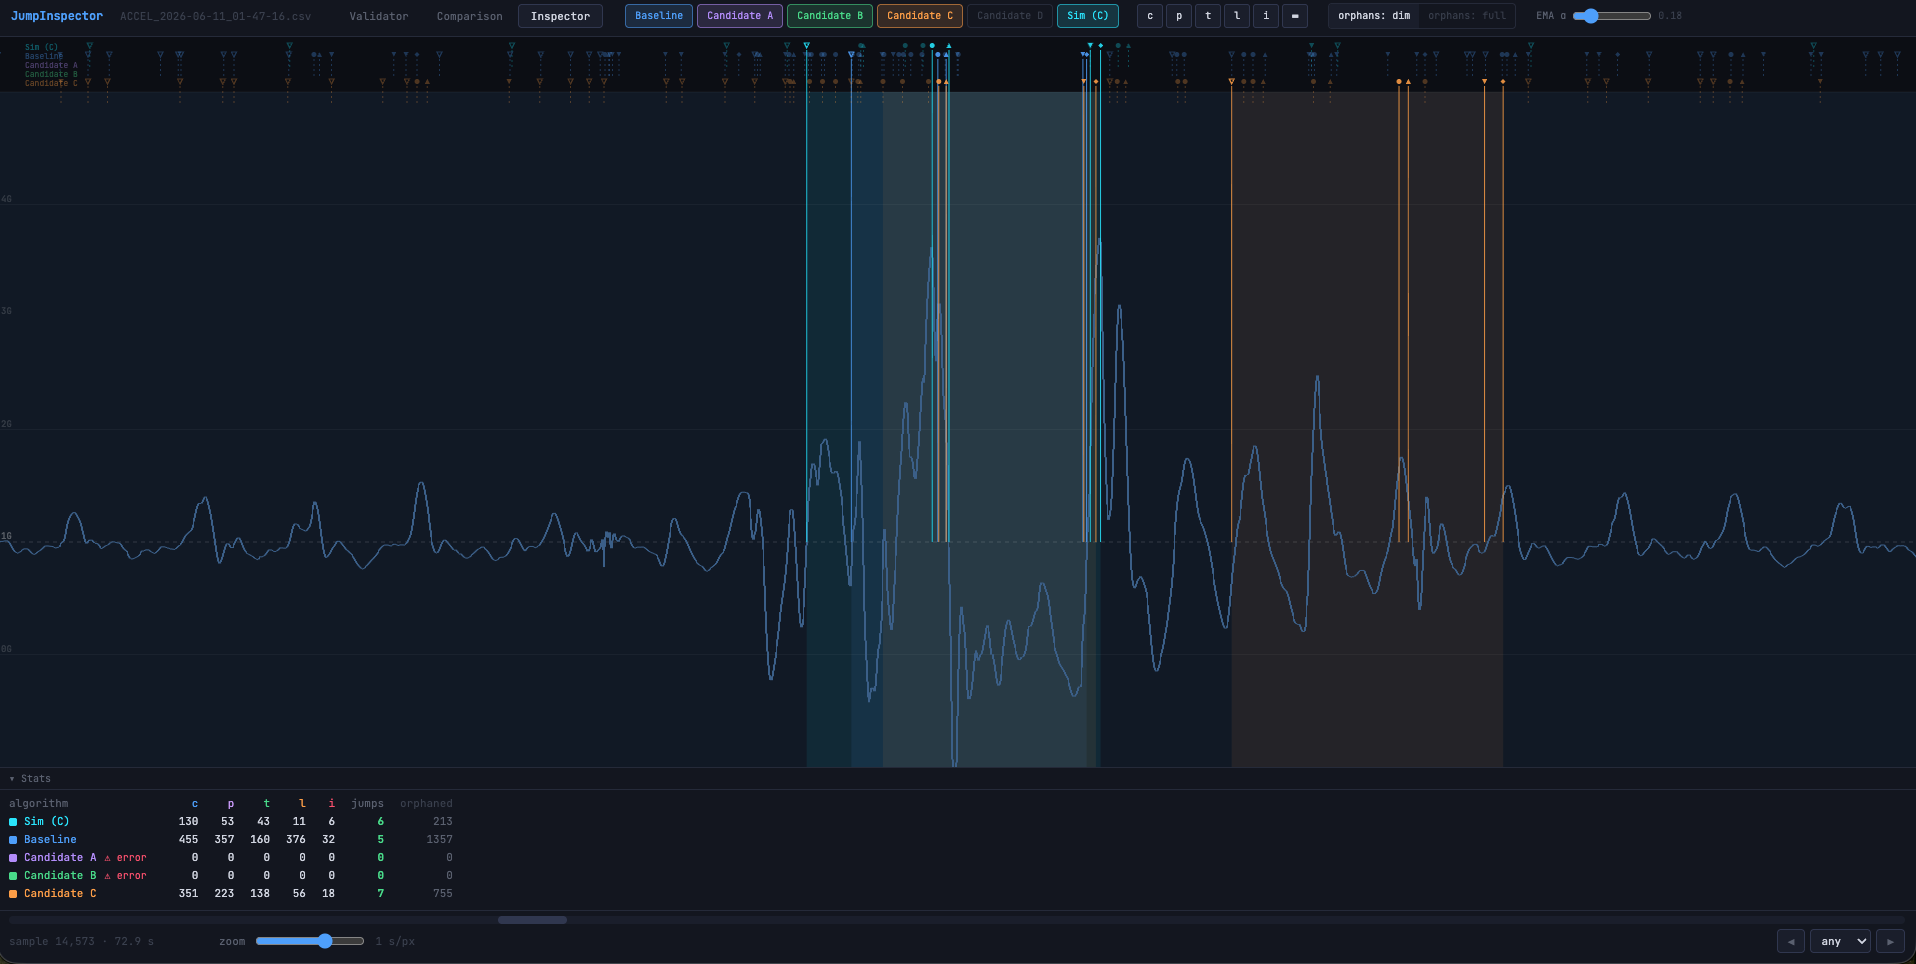Click the horizontal timeline scrollbar thumb
The width and height of the screenshot is (1916, 964).
tap(532, 920)
